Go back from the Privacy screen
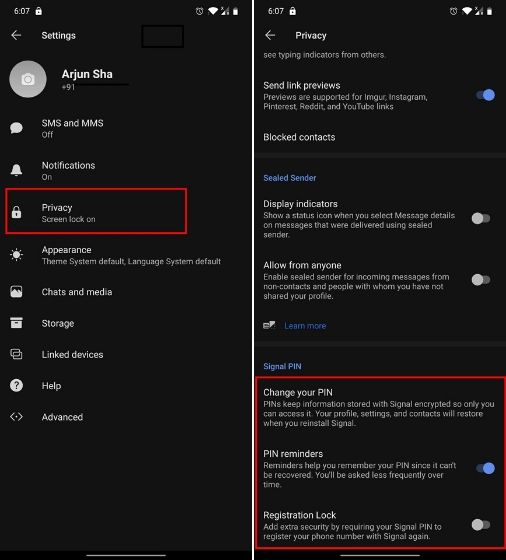The image size is (506, 560). pos(270,35)
